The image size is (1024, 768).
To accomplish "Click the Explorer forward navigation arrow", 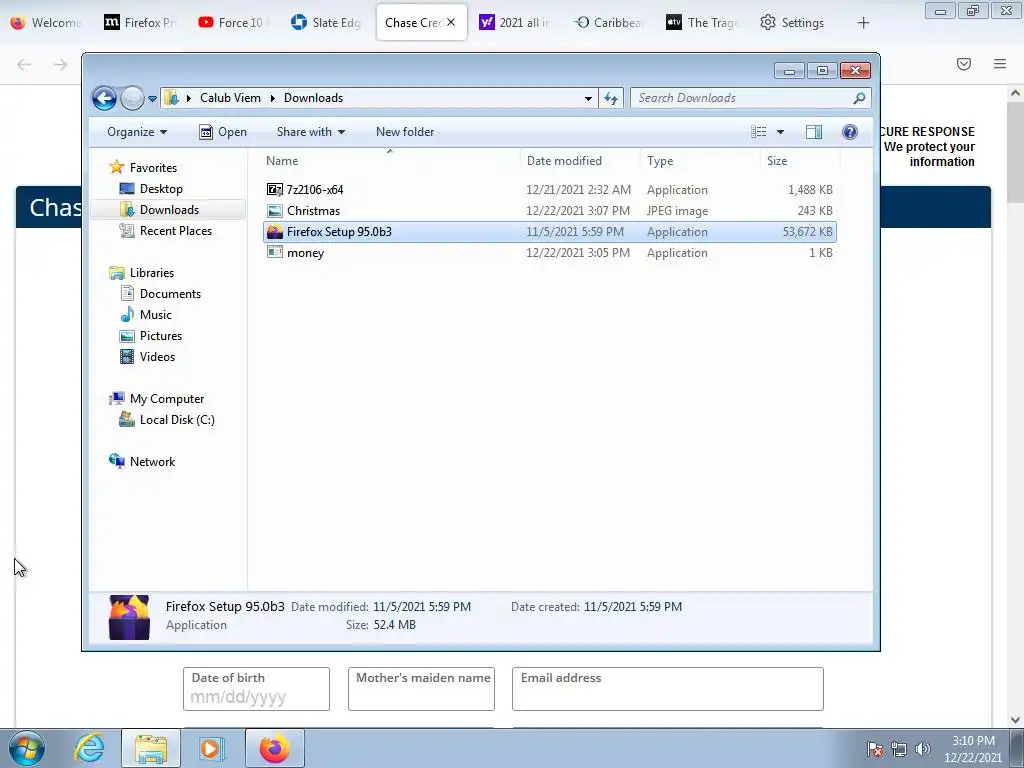I will pos(133,99).
